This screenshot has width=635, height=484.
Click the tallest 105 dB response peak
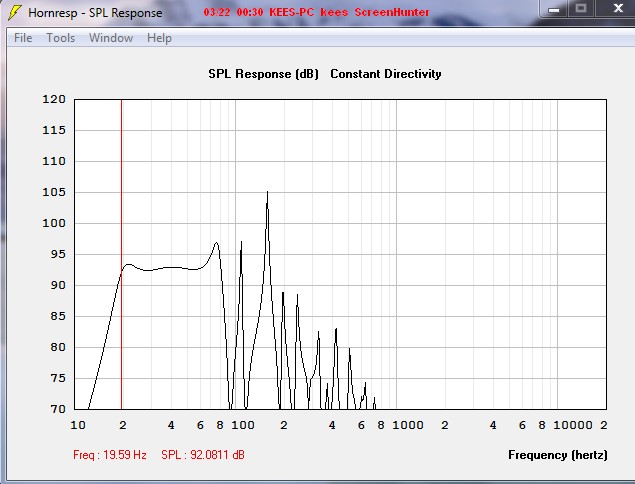(x=267, y=193)
